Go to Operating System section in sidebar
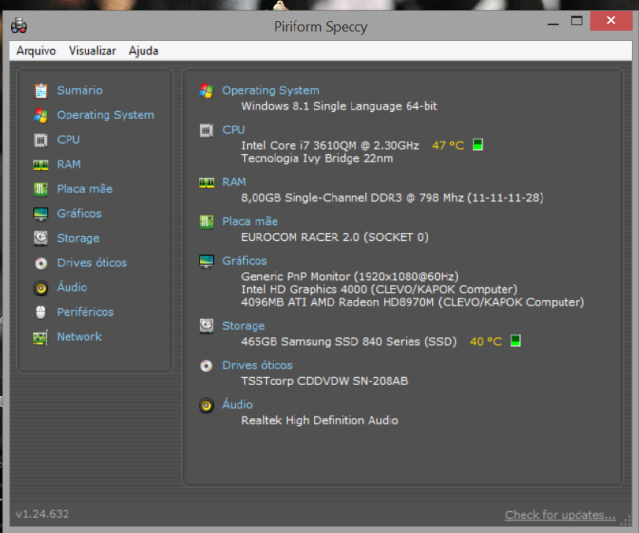 coord(106,115)
